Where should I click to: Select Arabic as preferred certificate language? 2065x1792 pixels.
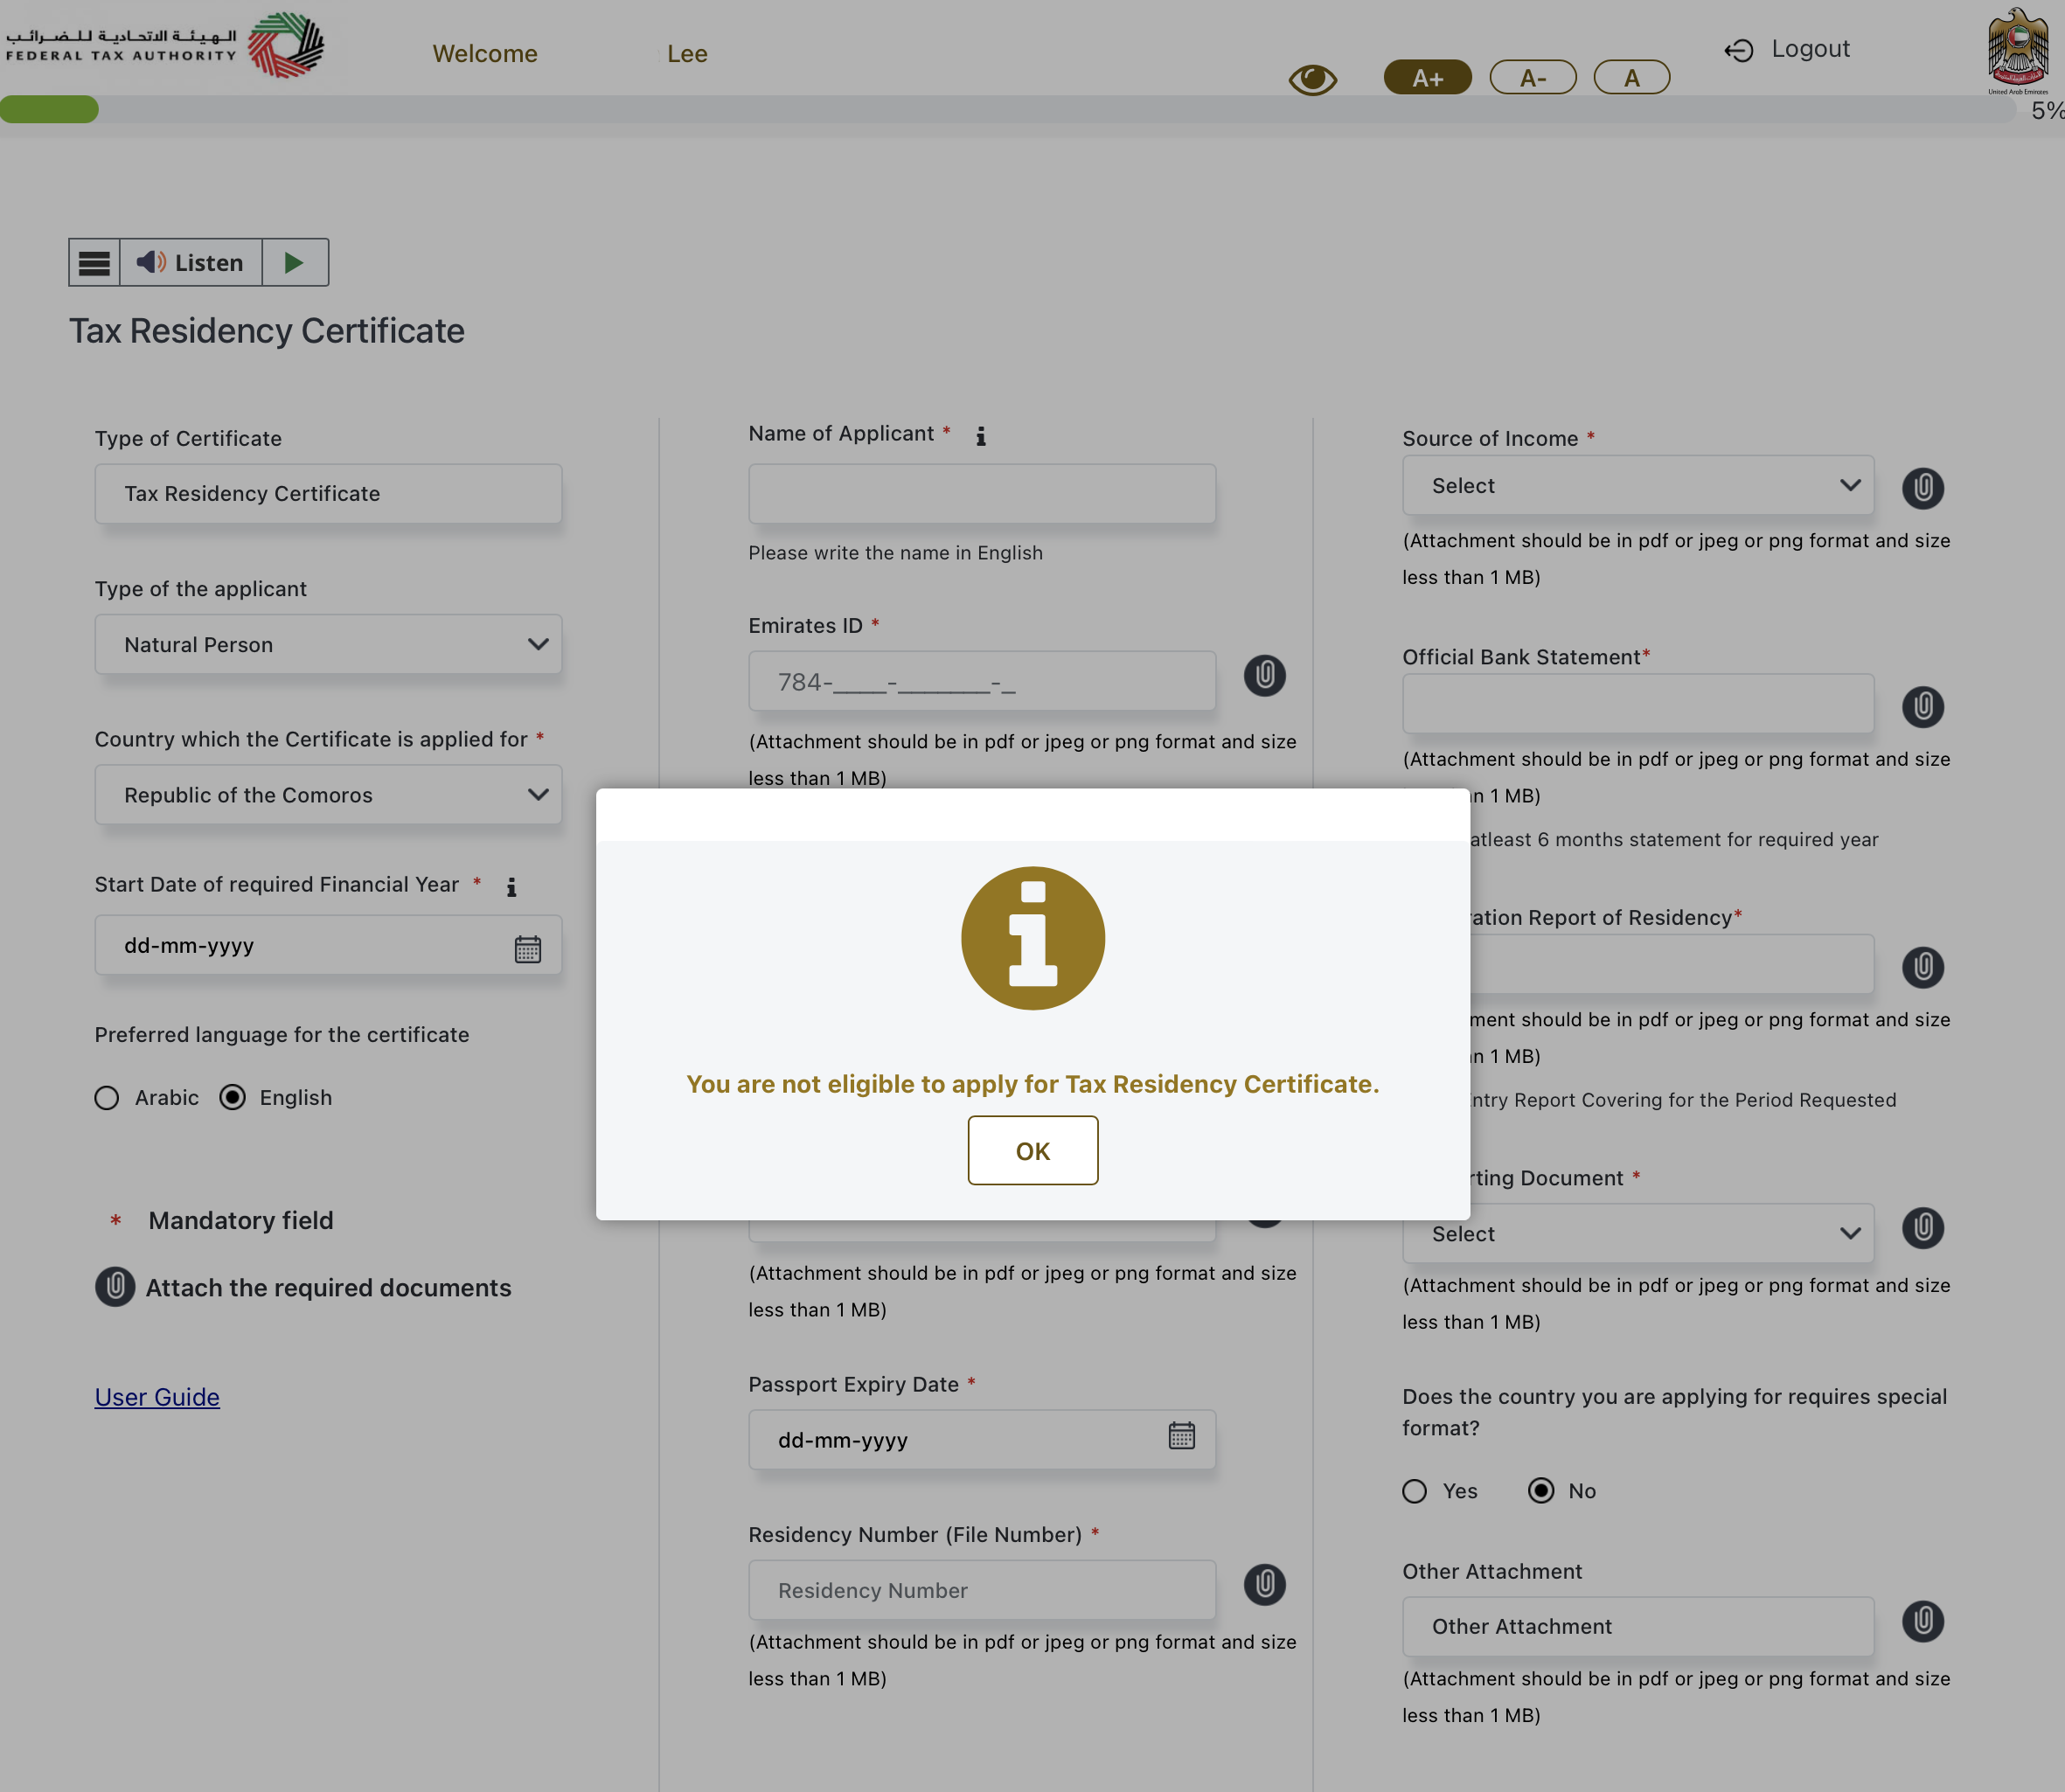pos(107,1098)
